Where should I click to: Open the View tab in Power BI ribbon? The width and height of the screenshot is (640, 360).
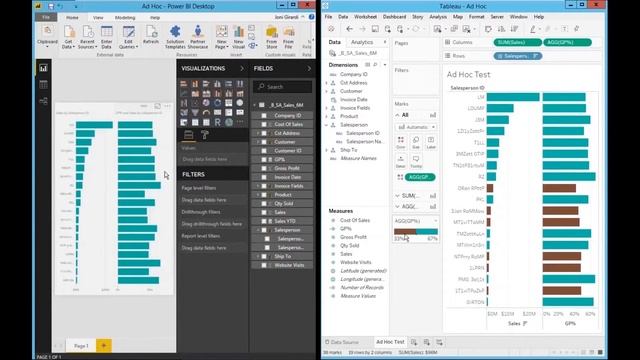(98, 18)
